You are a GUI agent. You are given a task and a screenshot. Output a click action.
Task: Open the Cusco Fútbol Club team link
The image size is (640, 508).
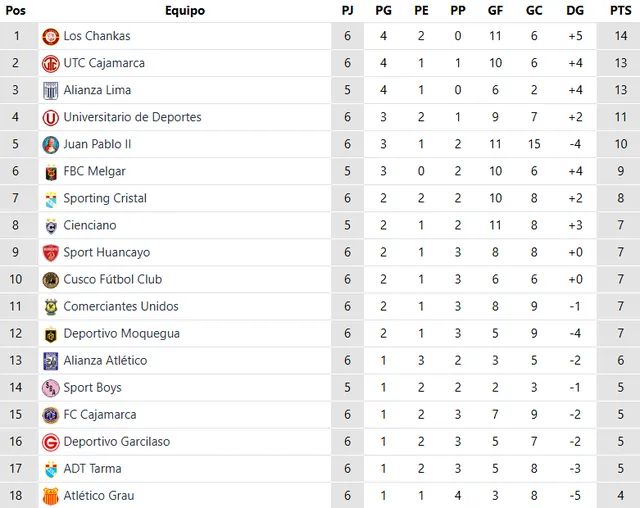coord(112,279)
